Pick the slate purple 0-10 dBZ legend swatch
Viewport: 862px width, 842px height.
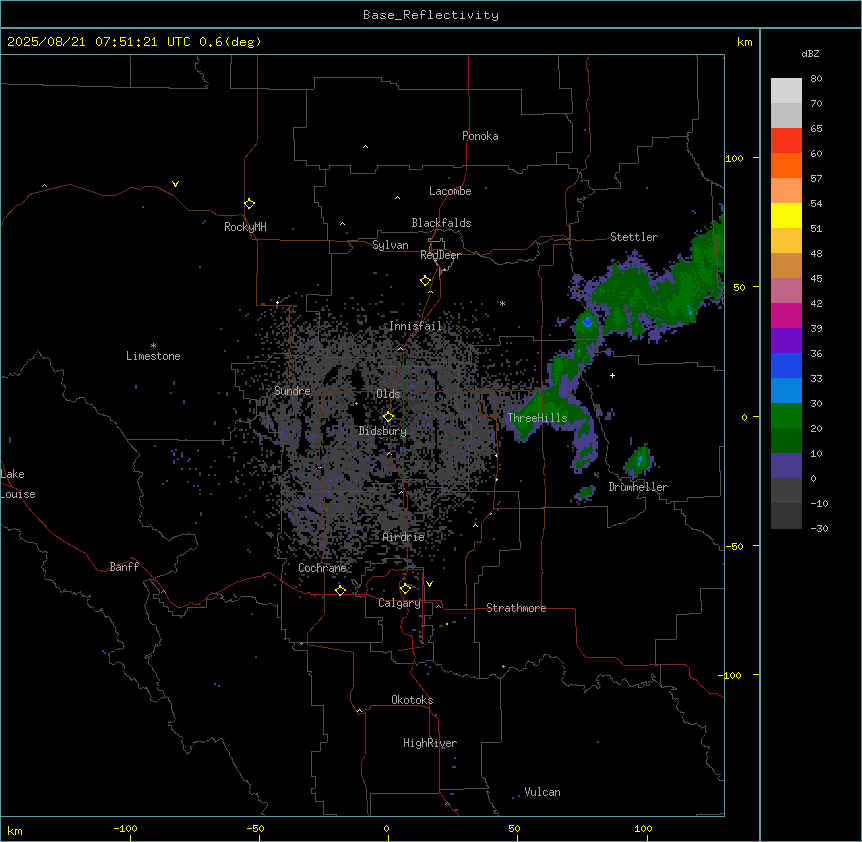click(786, 466)
